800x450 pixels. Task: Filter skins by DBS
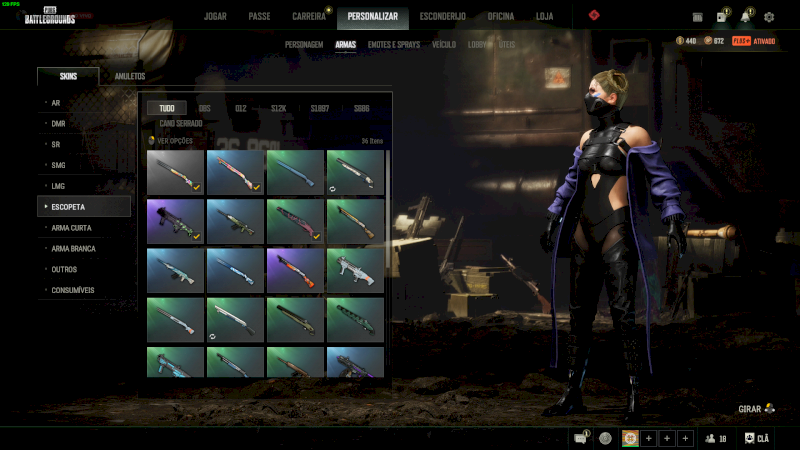coord(205,108)
